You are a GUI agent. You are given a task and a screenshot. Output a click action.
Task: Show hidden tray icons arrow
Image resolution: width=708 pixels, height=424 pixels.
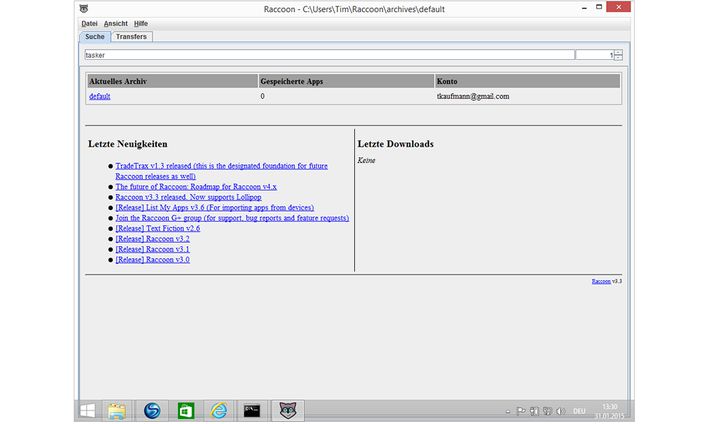pyautogui.click(x=508, y=412)
